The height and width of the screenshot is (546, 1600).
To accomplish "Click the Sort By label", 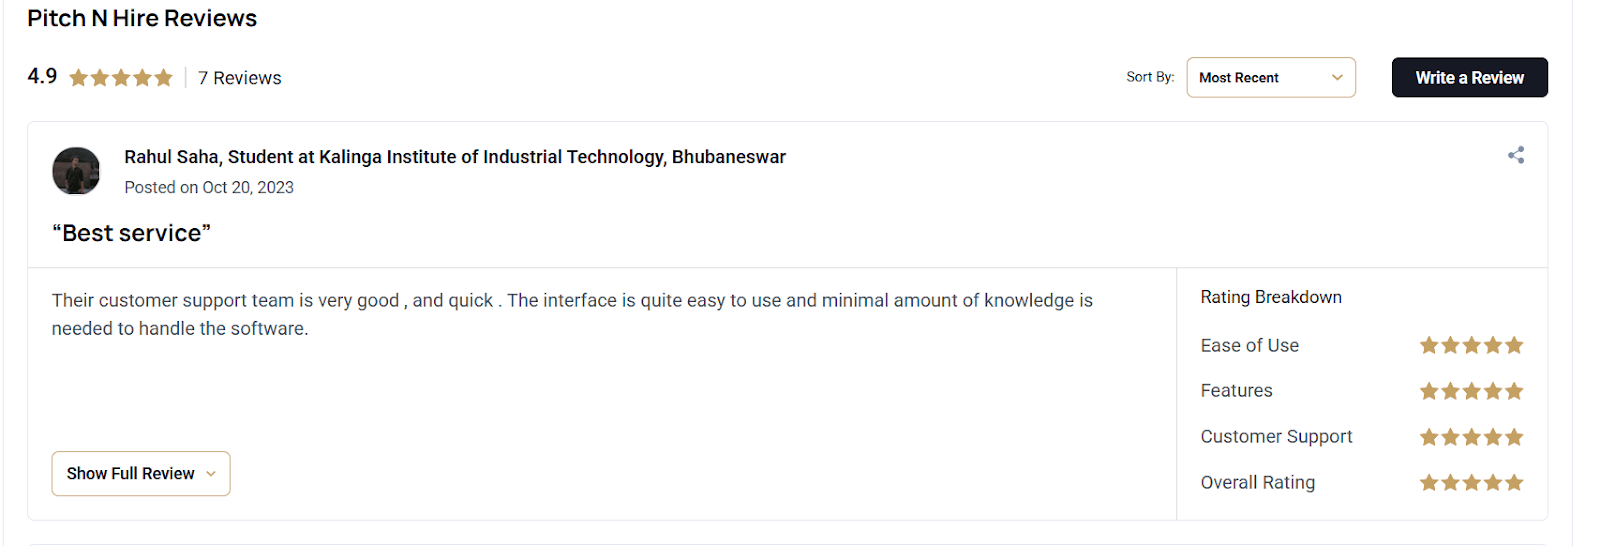I will tap(1150, 77).
